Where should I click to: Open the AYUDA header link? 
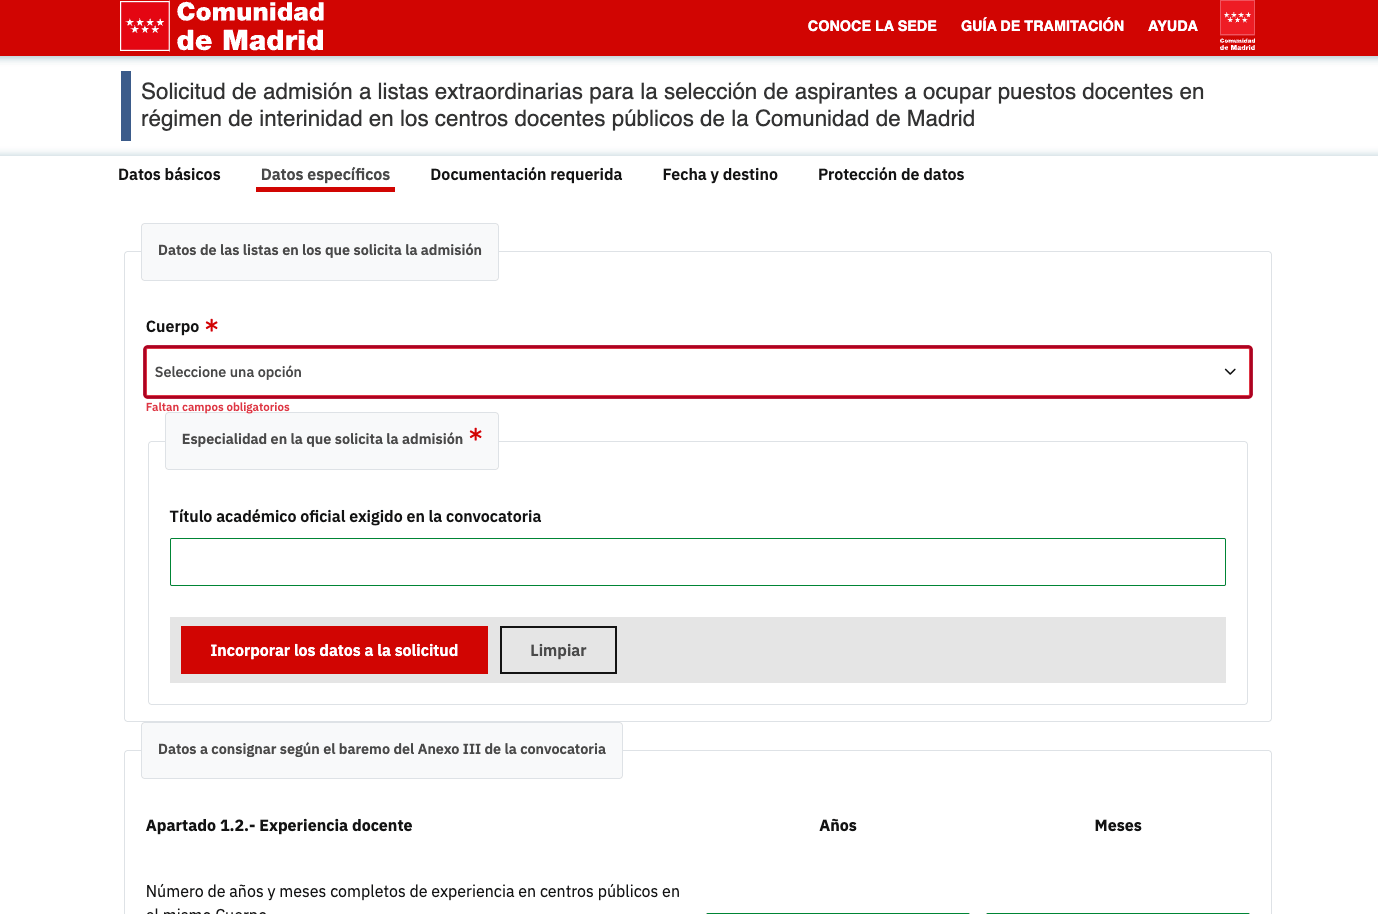[1172, 26]
